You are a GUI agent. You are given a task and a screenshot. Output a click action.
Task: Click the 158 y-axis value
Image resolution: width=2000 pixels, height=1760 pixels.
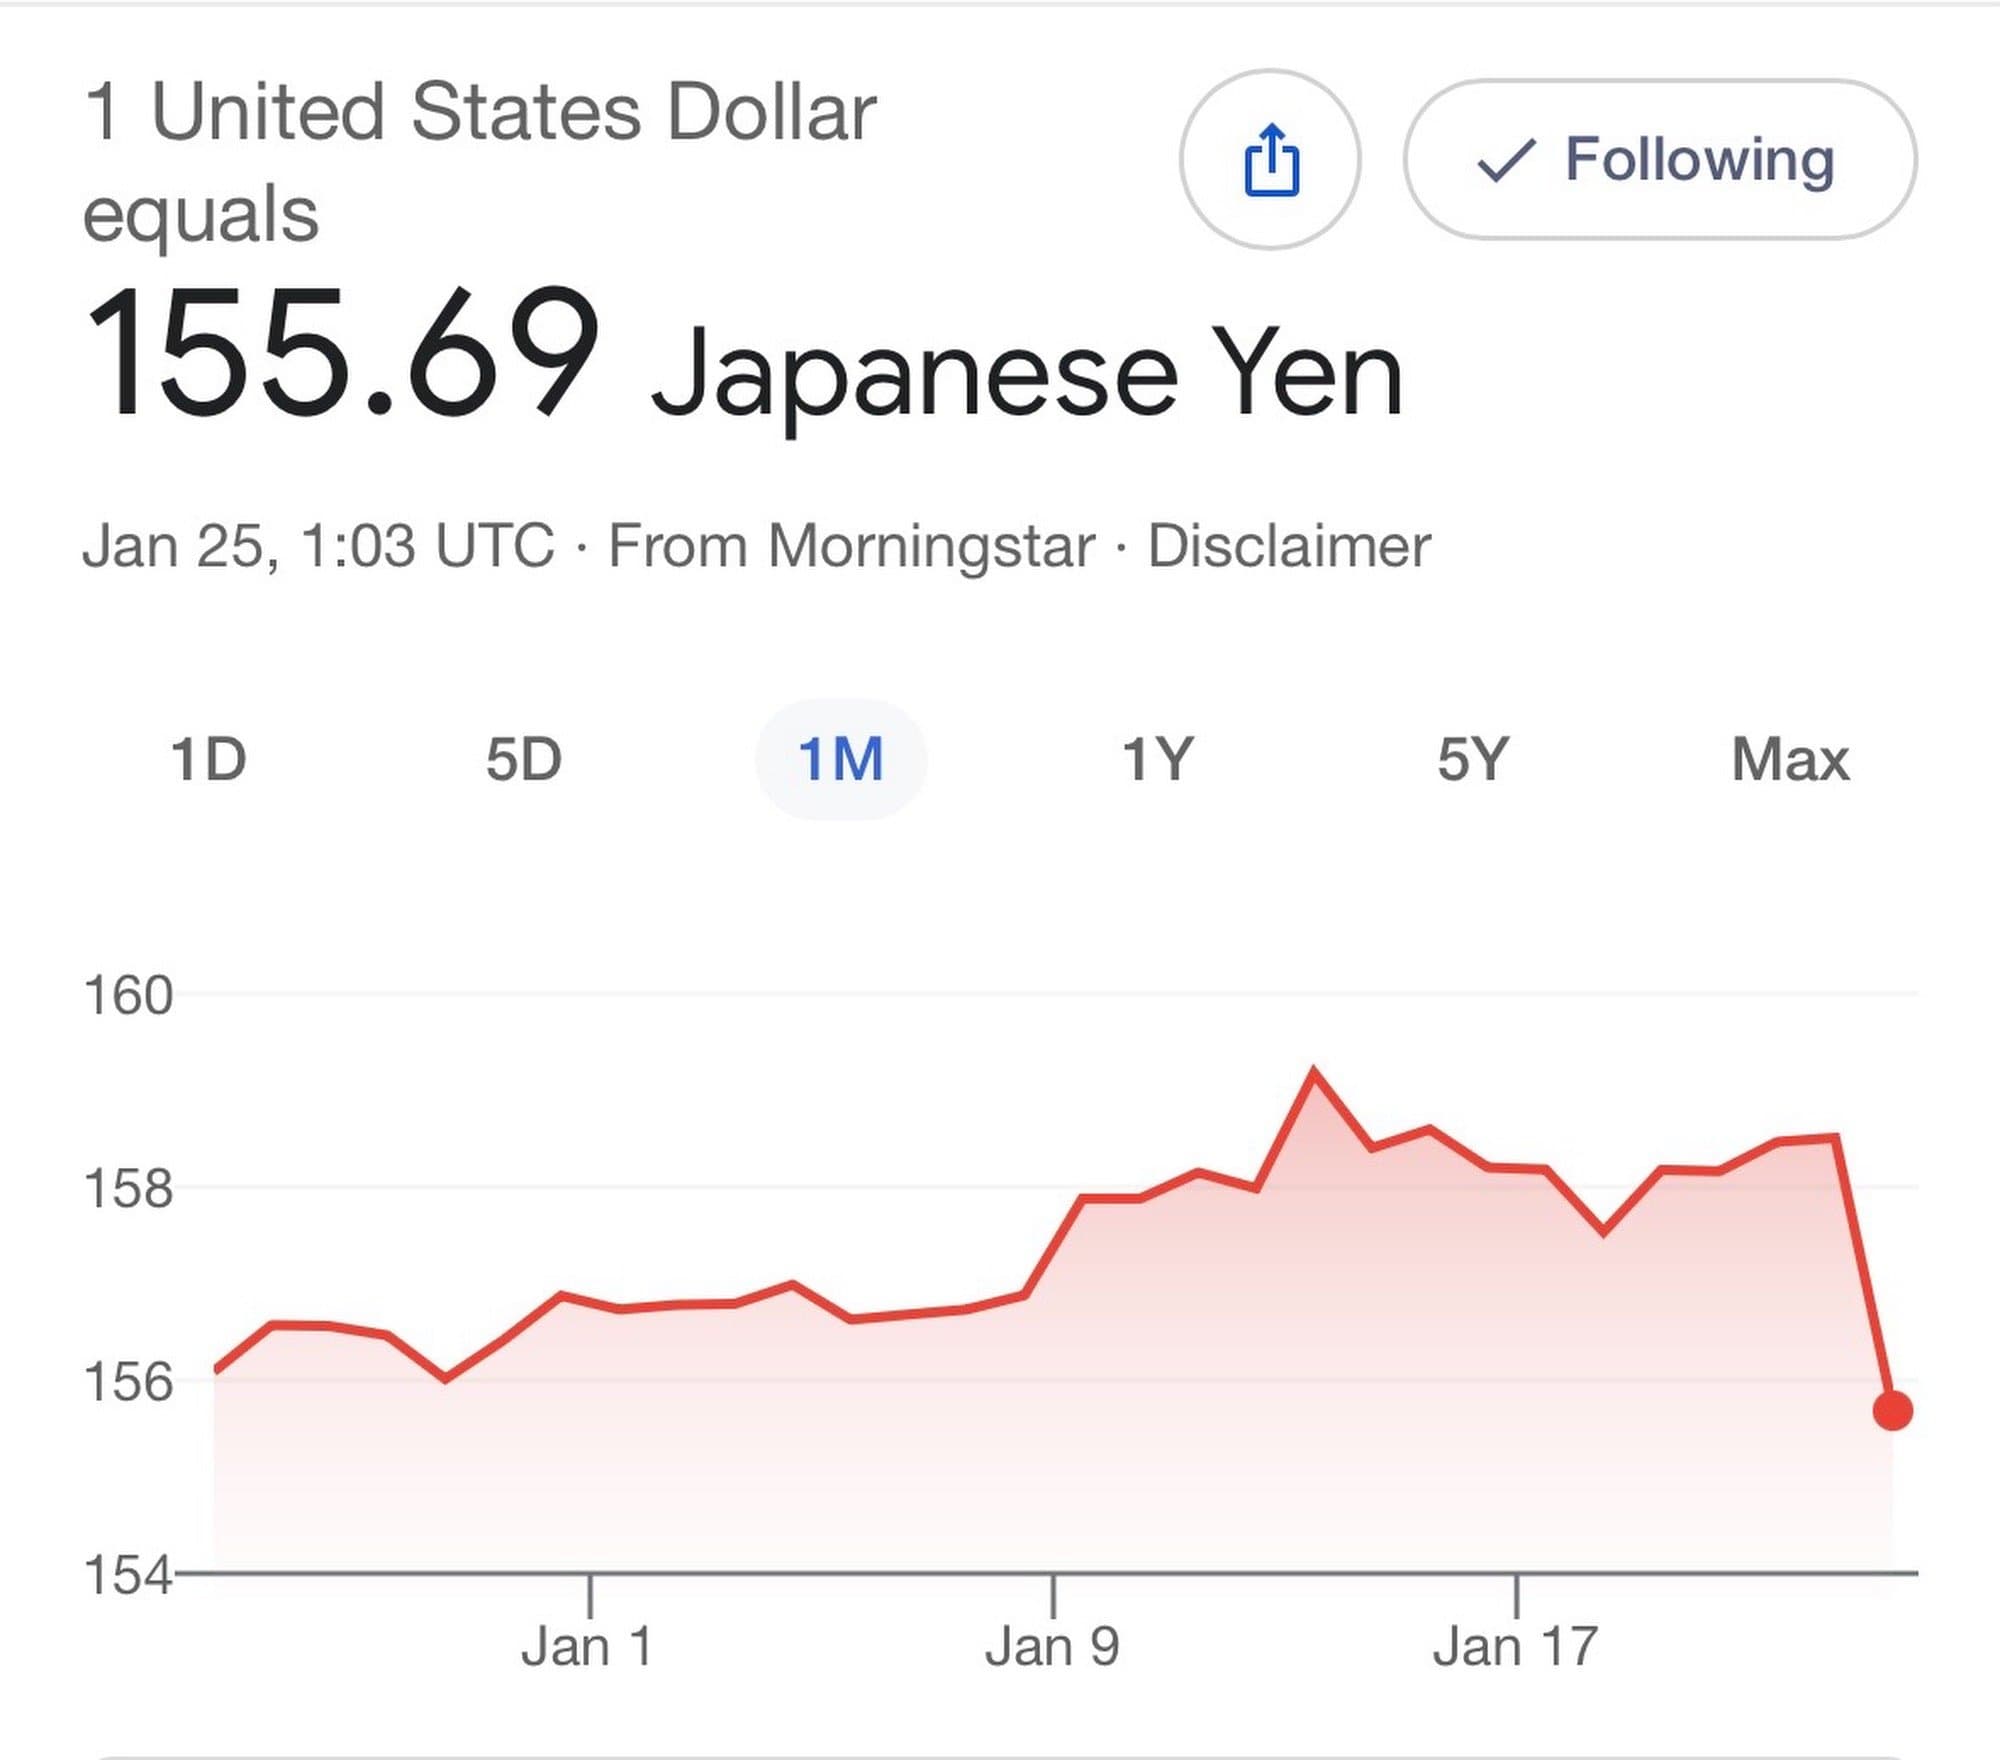(x=129, y=1189)
